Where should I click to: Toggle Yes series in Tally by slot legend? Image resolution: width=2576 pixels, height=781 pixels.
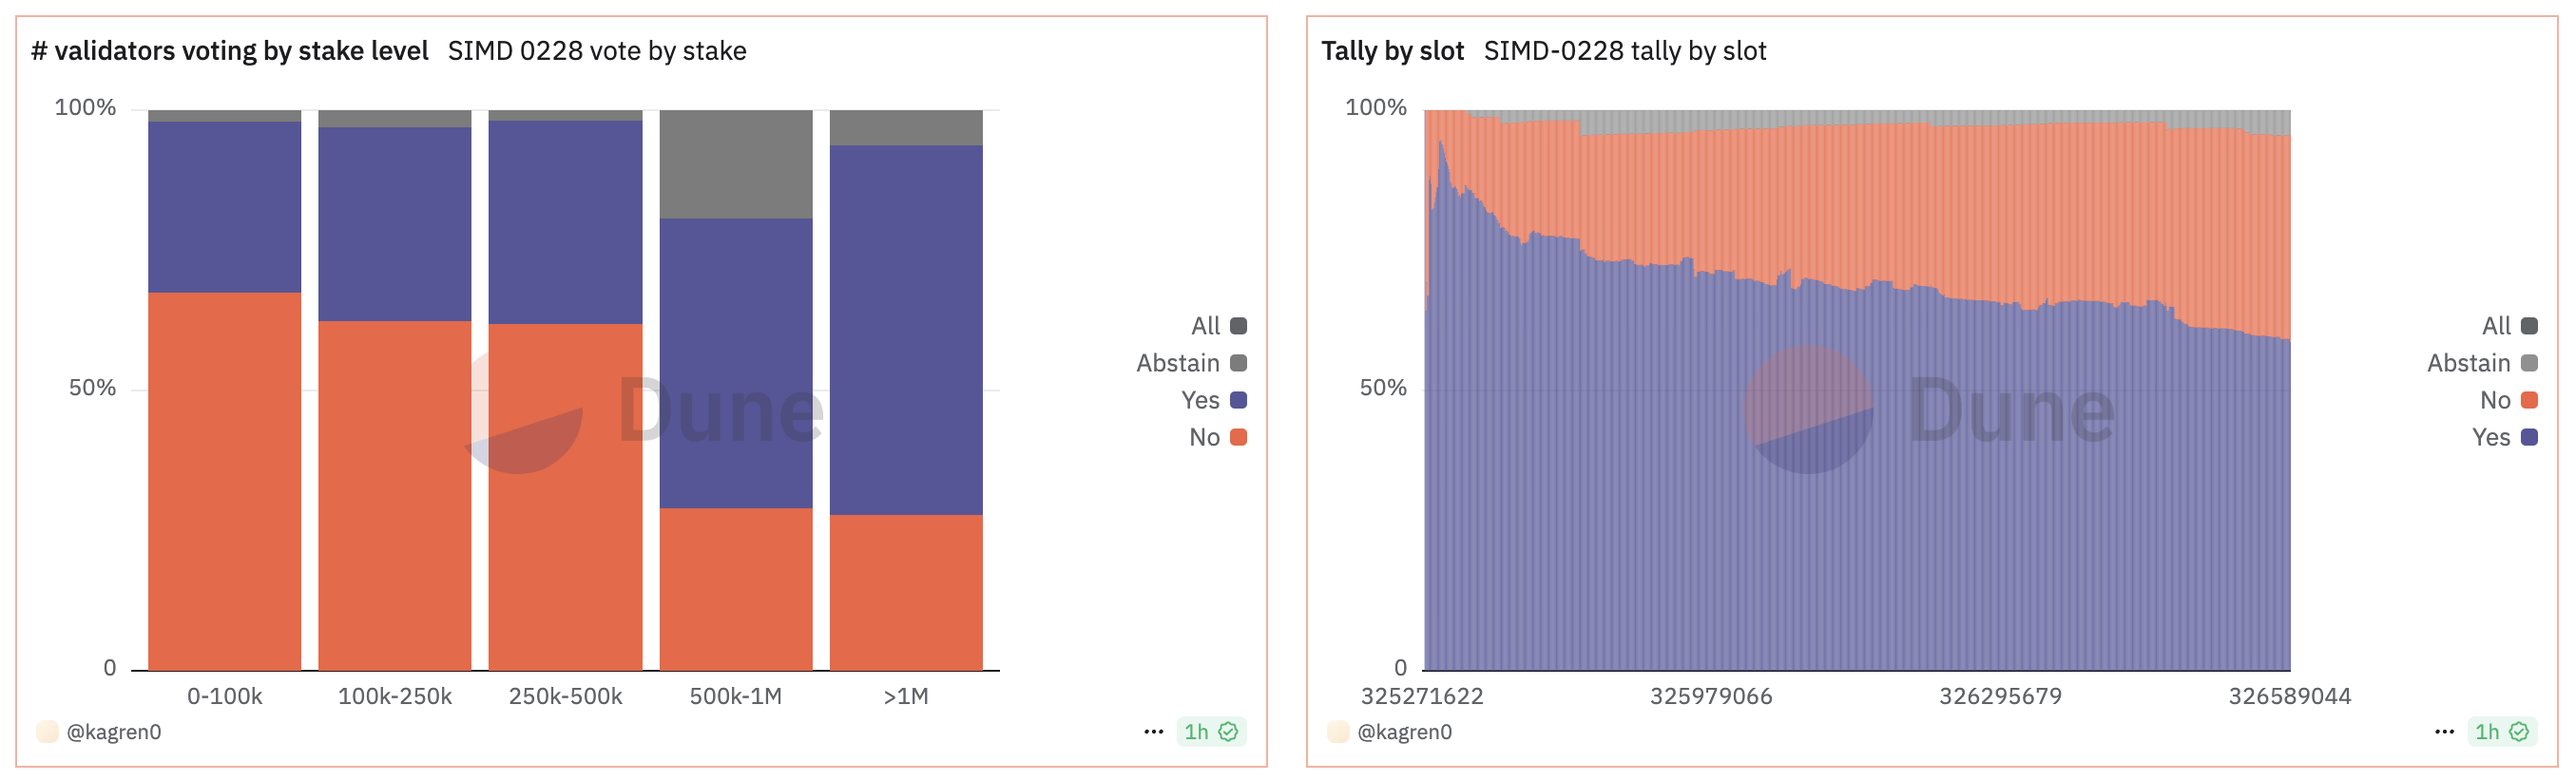[x=2529, y=437]
